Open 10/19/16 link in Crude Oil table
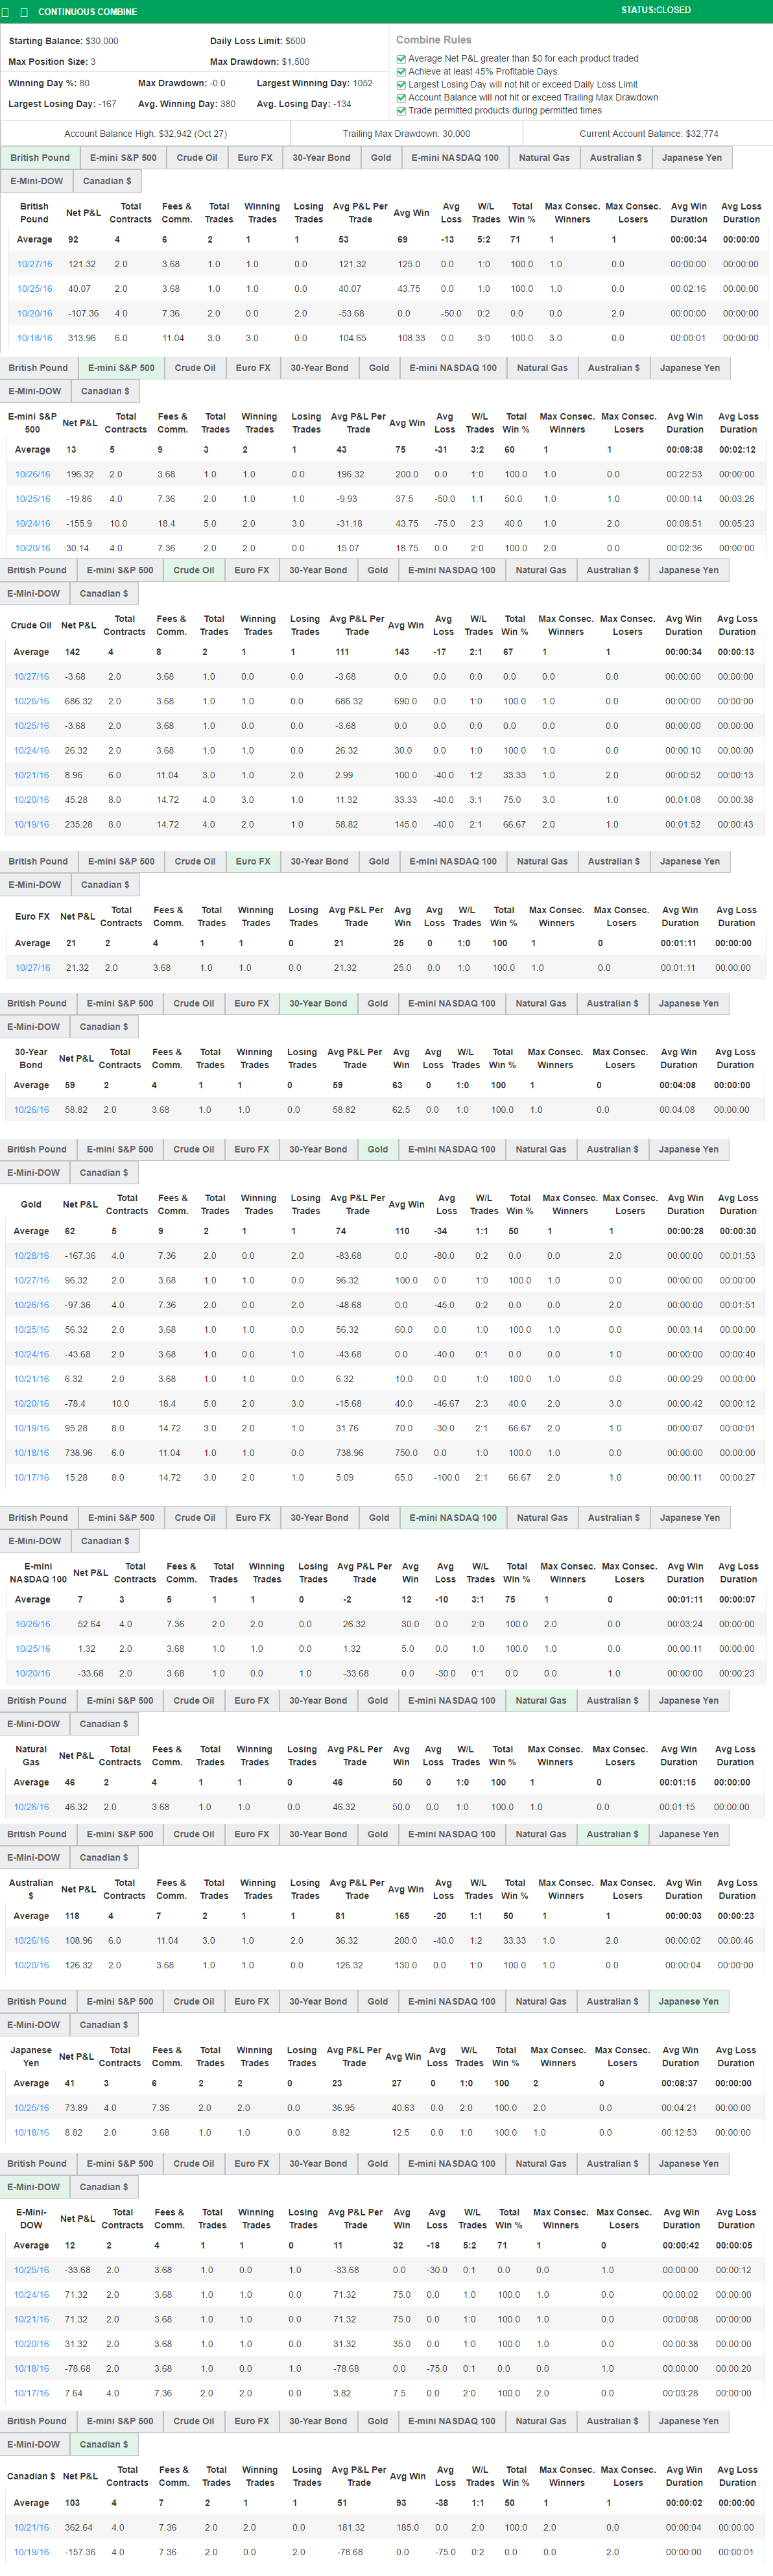773x2576 pixels. pyautogui.click(x=31, y=825)
